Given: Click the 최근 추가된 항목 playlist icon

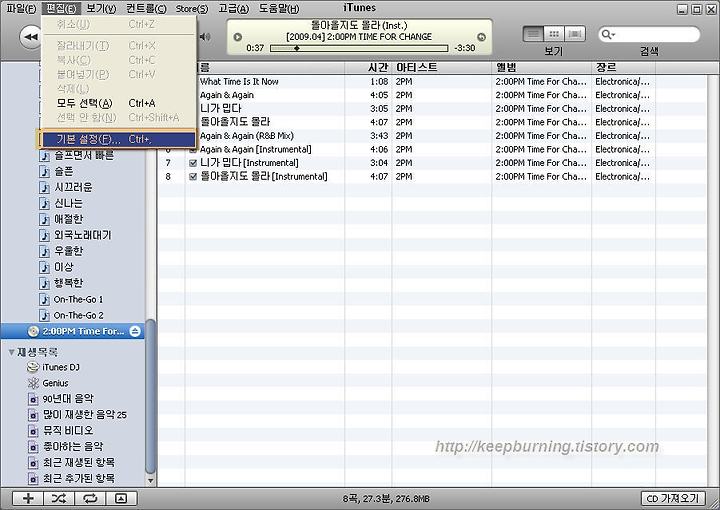Looking at the screenshot, I should point(33,478).
